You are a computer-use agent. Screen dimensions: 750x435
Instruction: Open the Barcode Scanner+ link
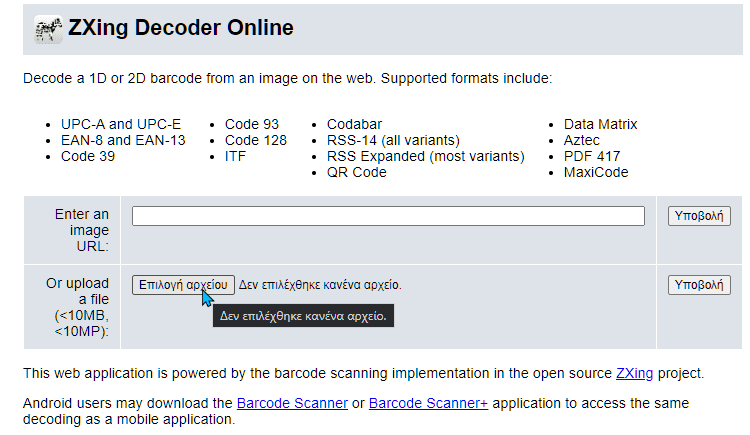[428, 403]
